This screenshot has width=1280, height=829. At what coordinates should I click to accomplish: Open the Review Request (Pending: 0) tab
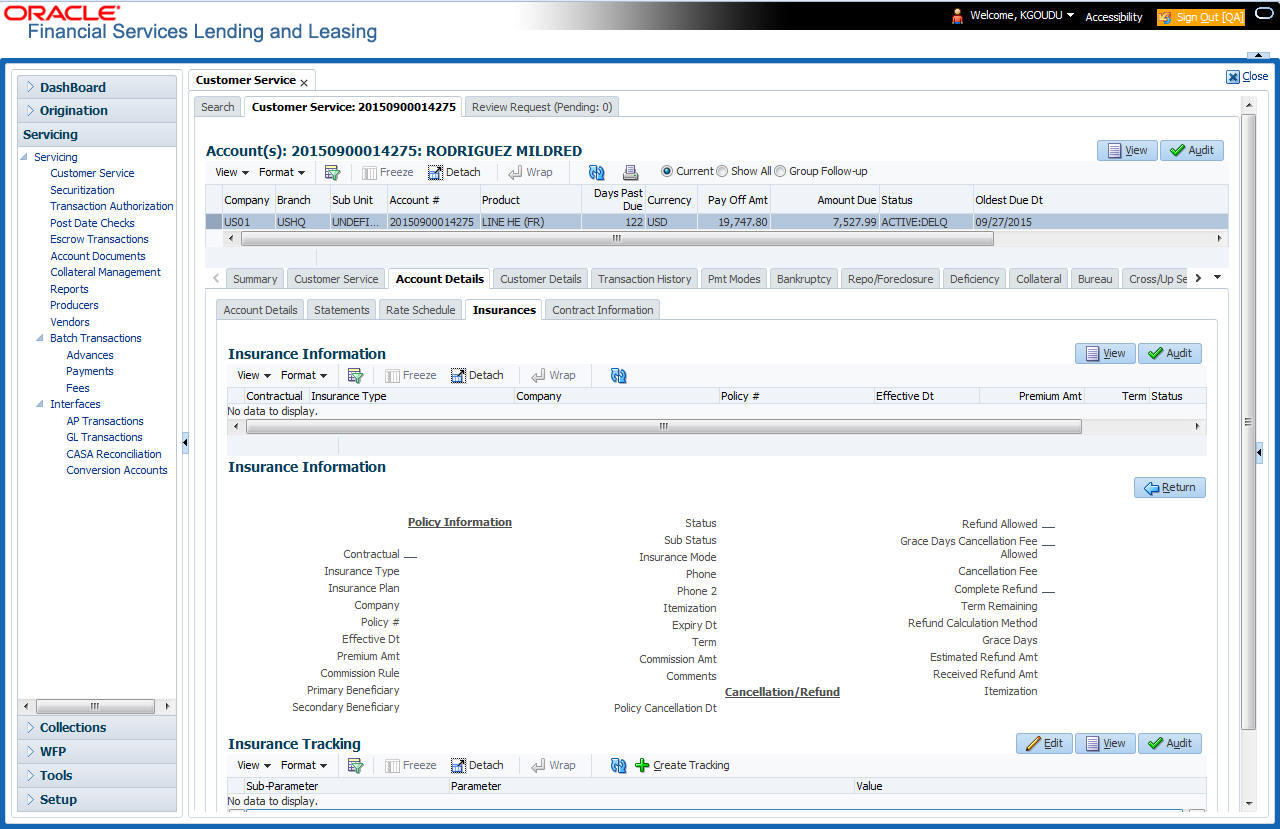coord(542,107)
